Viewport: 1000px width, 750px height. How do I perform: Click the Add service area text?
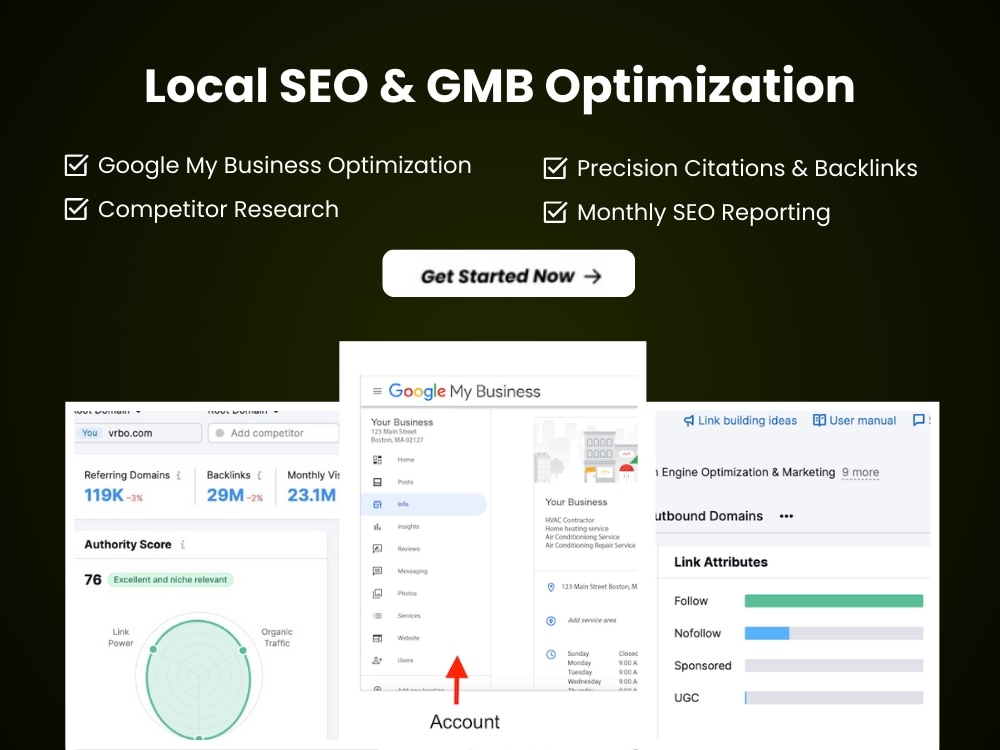[592, 620]
